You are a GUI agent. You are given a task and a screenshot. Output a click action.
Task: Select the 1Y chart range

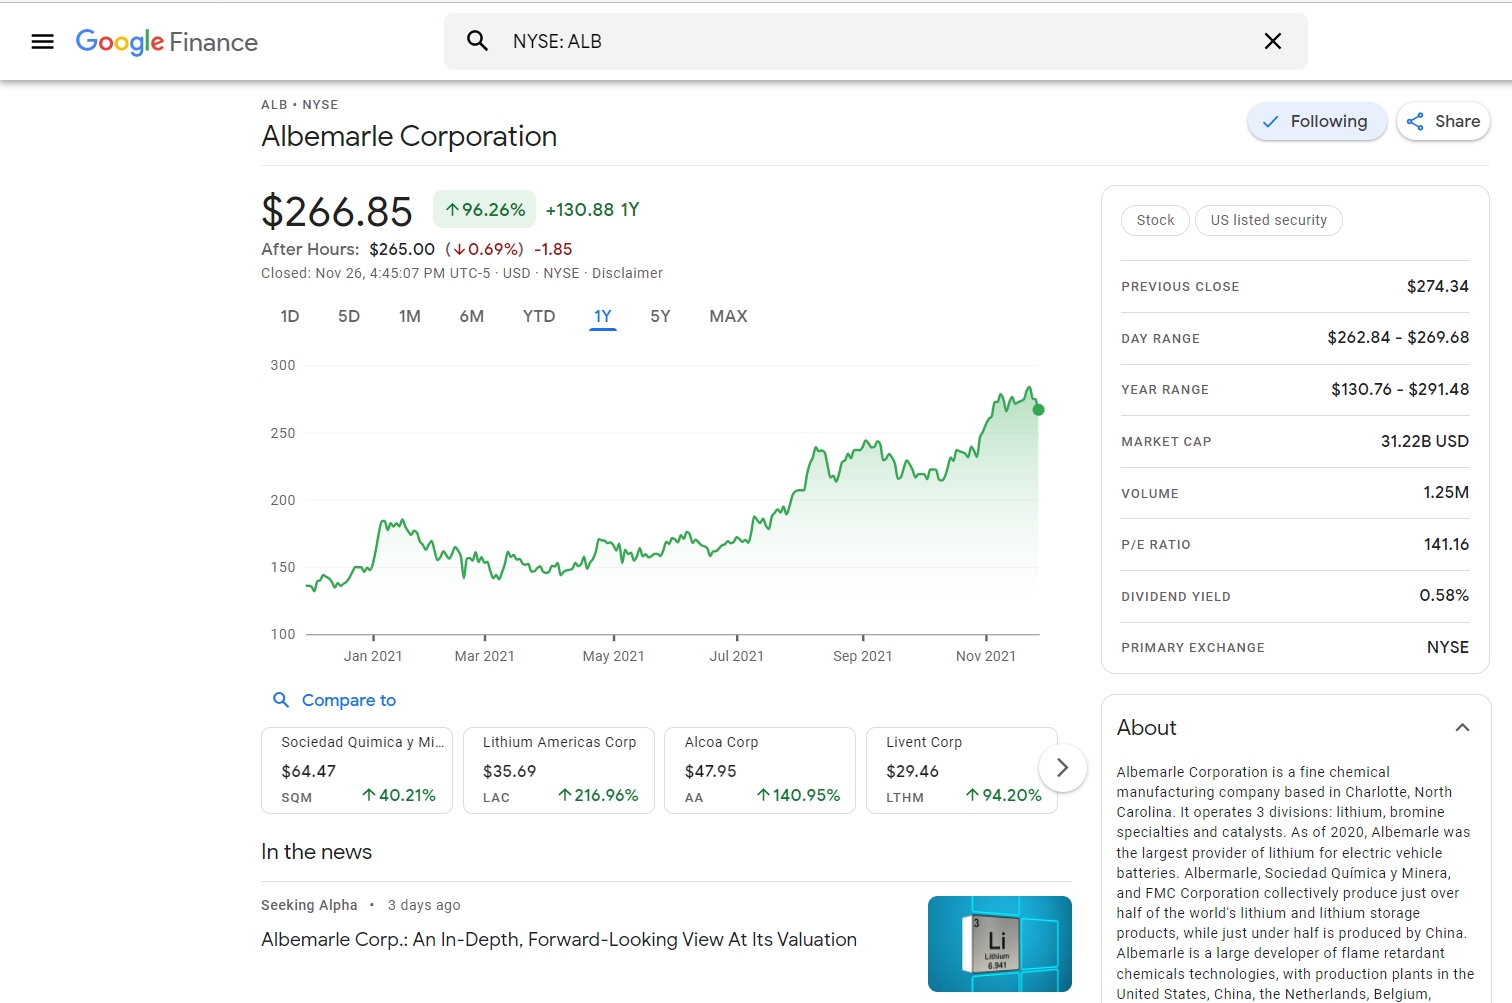(603, 316)
